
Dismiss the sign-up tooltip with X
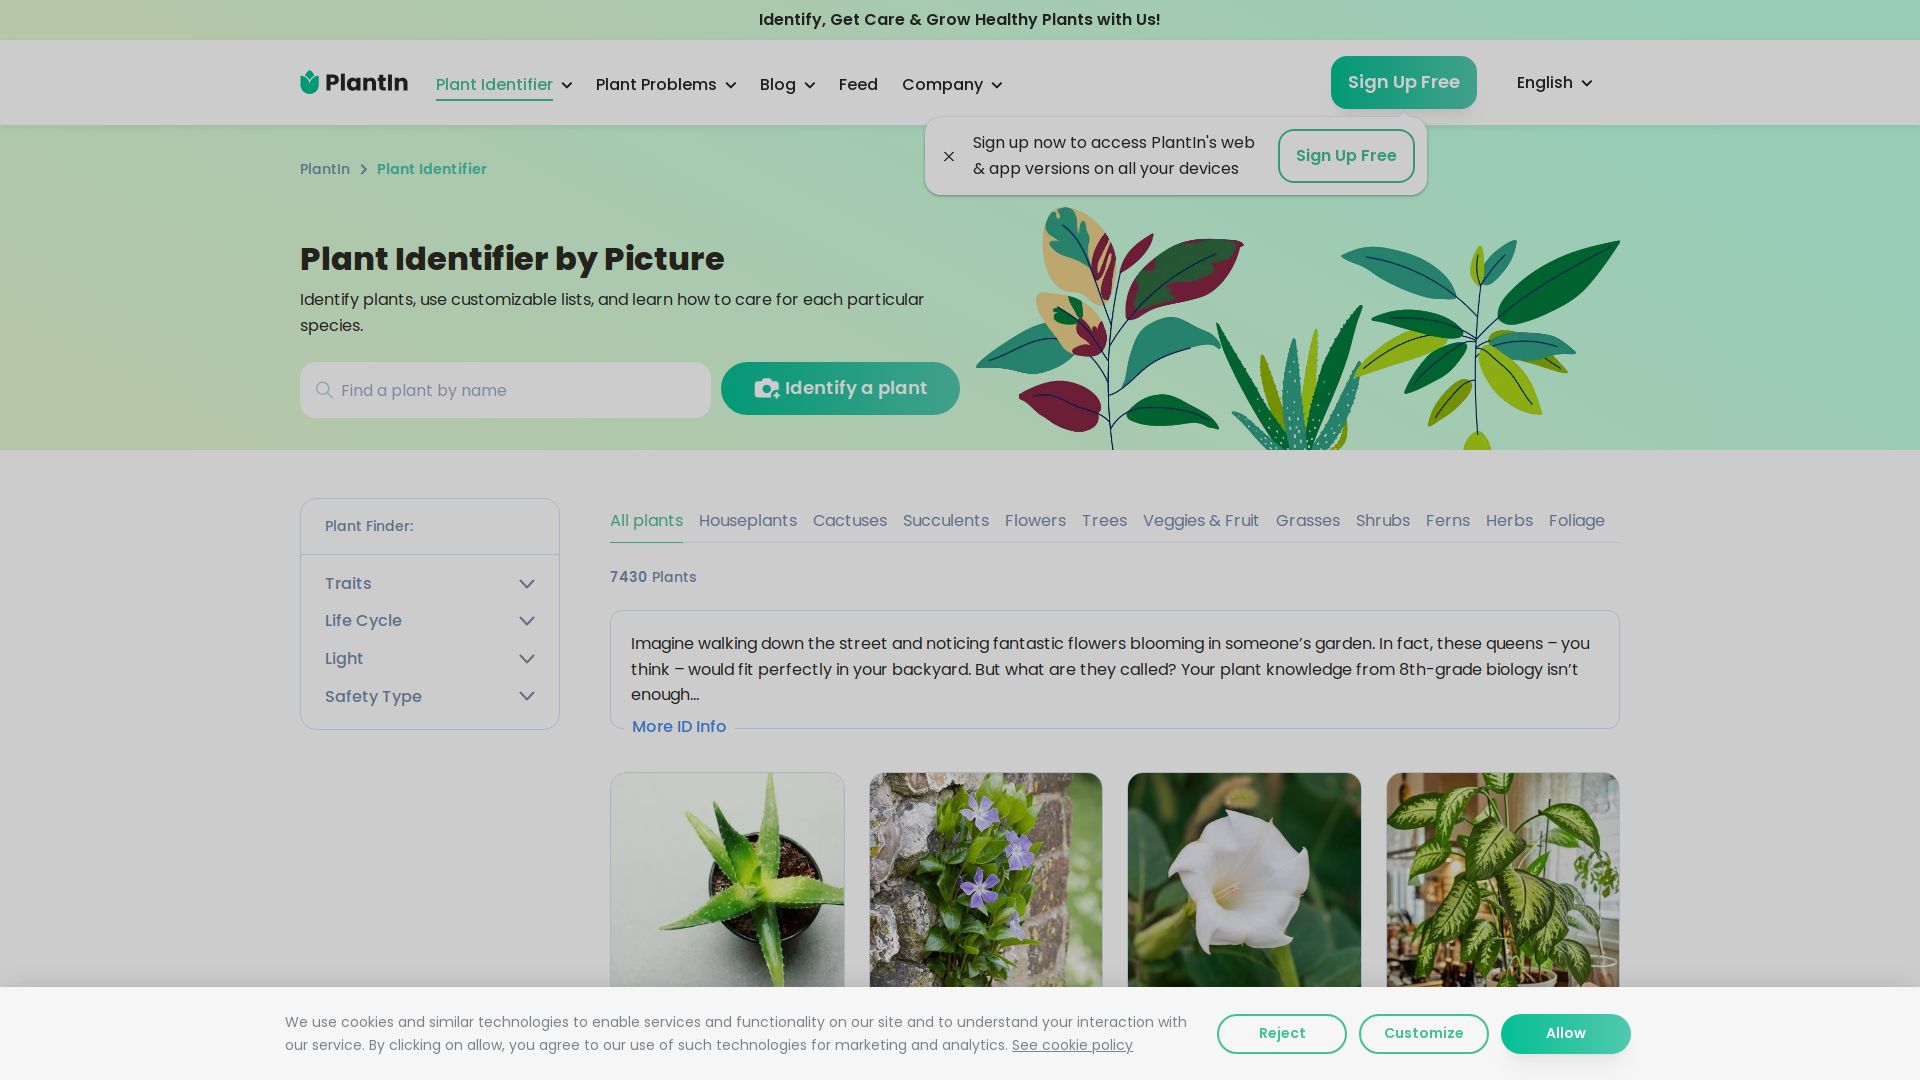[x=949, y=156]
